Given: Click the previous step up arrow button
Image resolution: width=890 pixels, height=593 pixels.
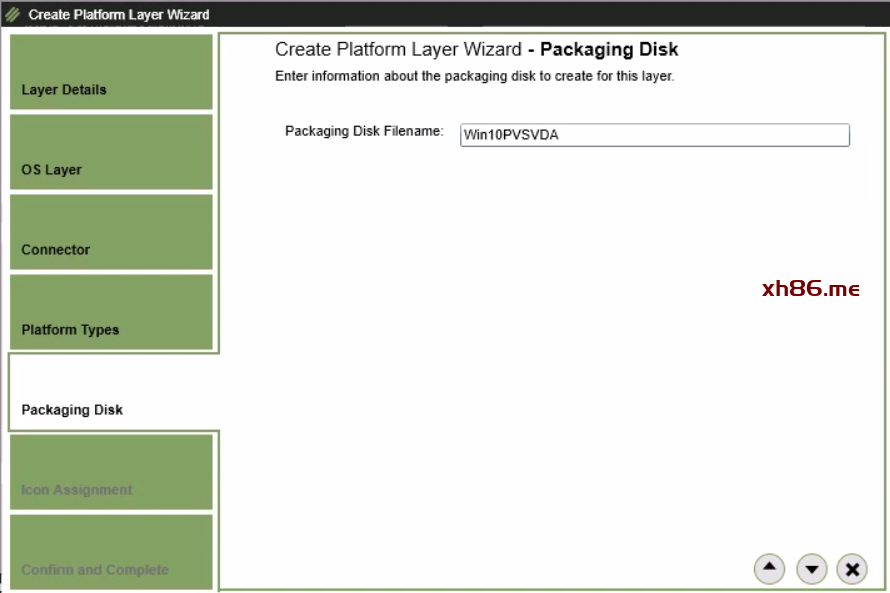Looking at the screenshot, I should (769, 568).
